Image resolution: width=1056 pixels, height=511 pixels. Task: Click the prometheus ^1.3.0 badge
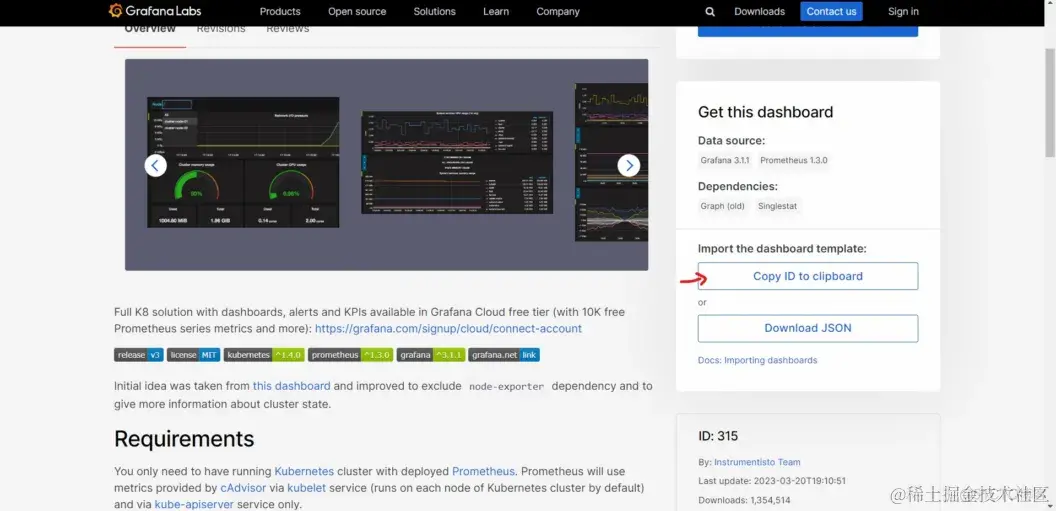pyautogui.click(x=350, y=355)
